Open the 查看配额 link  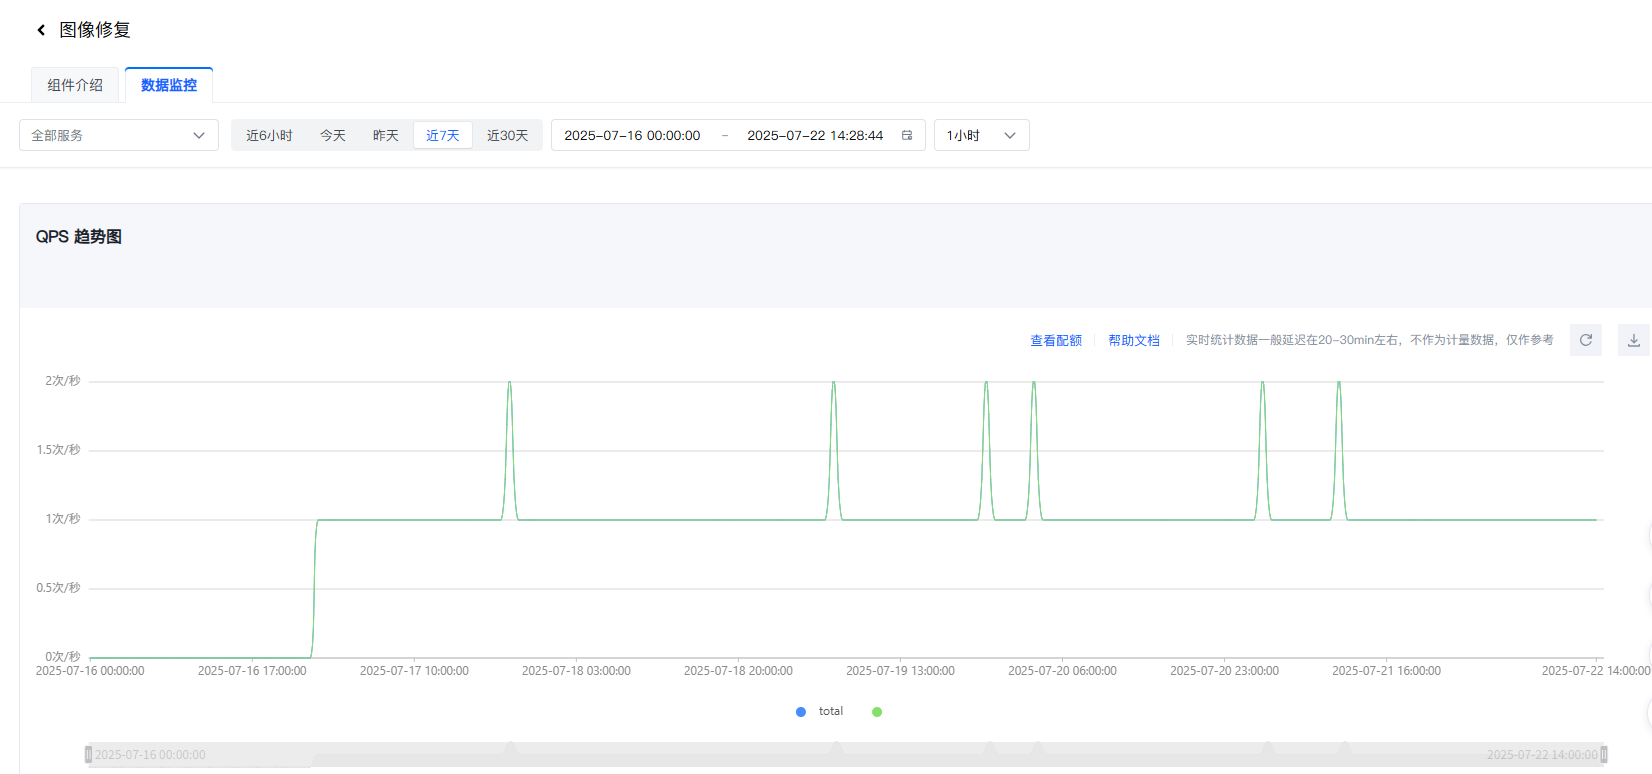[1056, 340]
